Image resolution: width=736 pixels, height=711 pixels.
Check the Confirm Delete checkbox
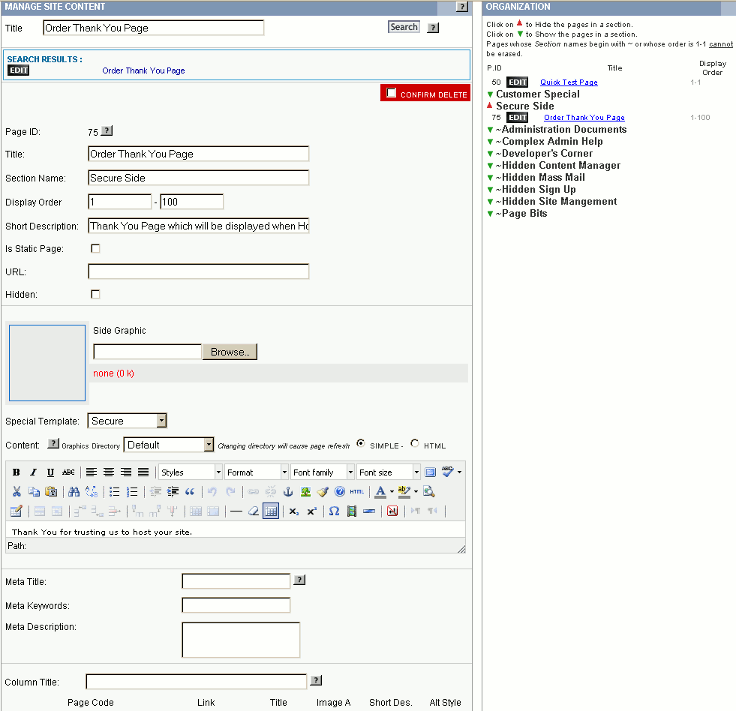click(391, 92)
